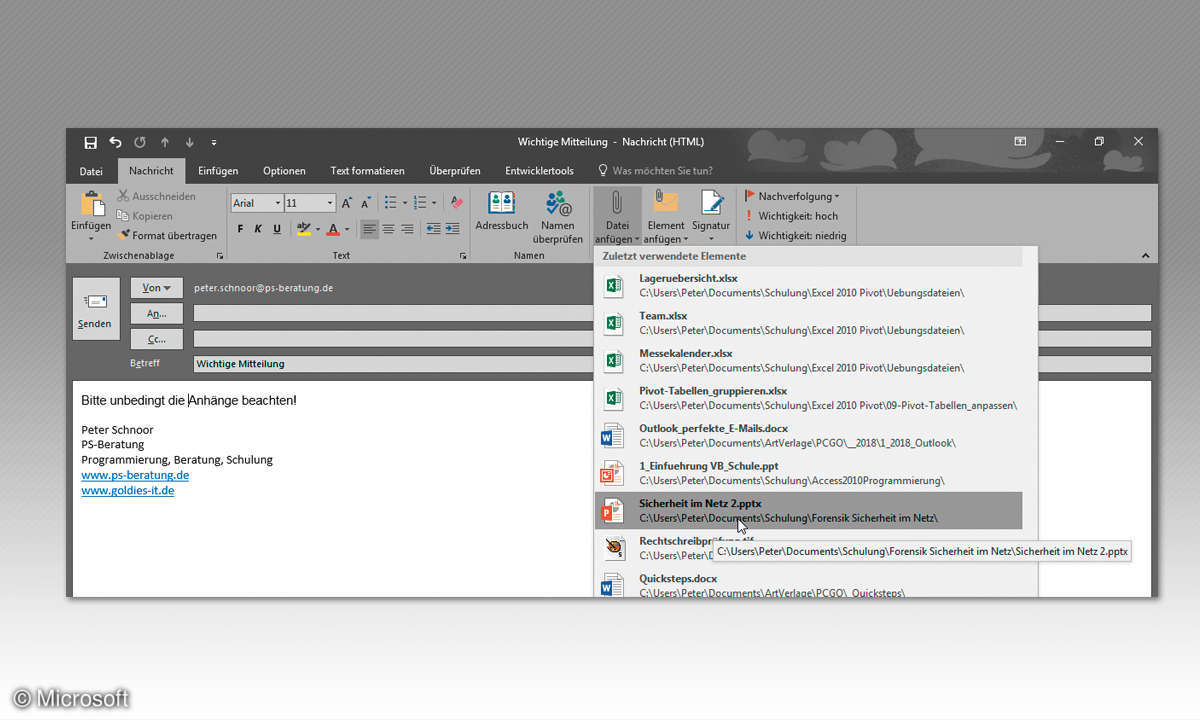The height and width of the screenshot is (720, 1200).
Task: Click the Redo arrow icon
Action: tap(140, 142)
